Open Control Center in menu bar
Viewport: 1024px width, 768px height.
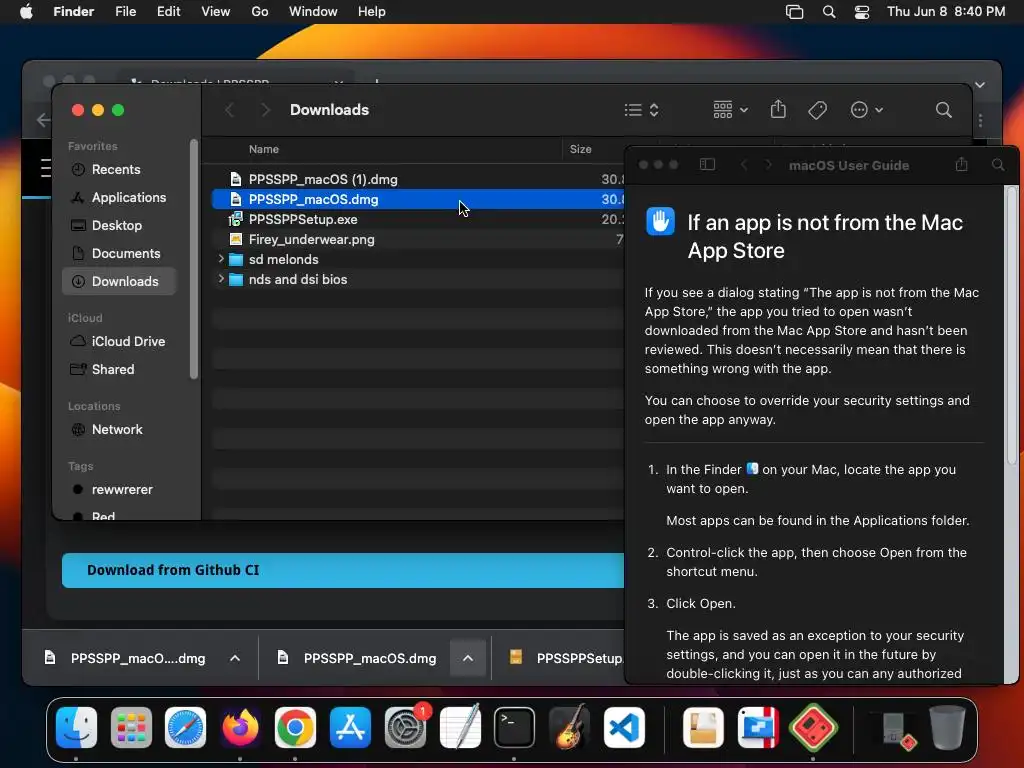862,12
